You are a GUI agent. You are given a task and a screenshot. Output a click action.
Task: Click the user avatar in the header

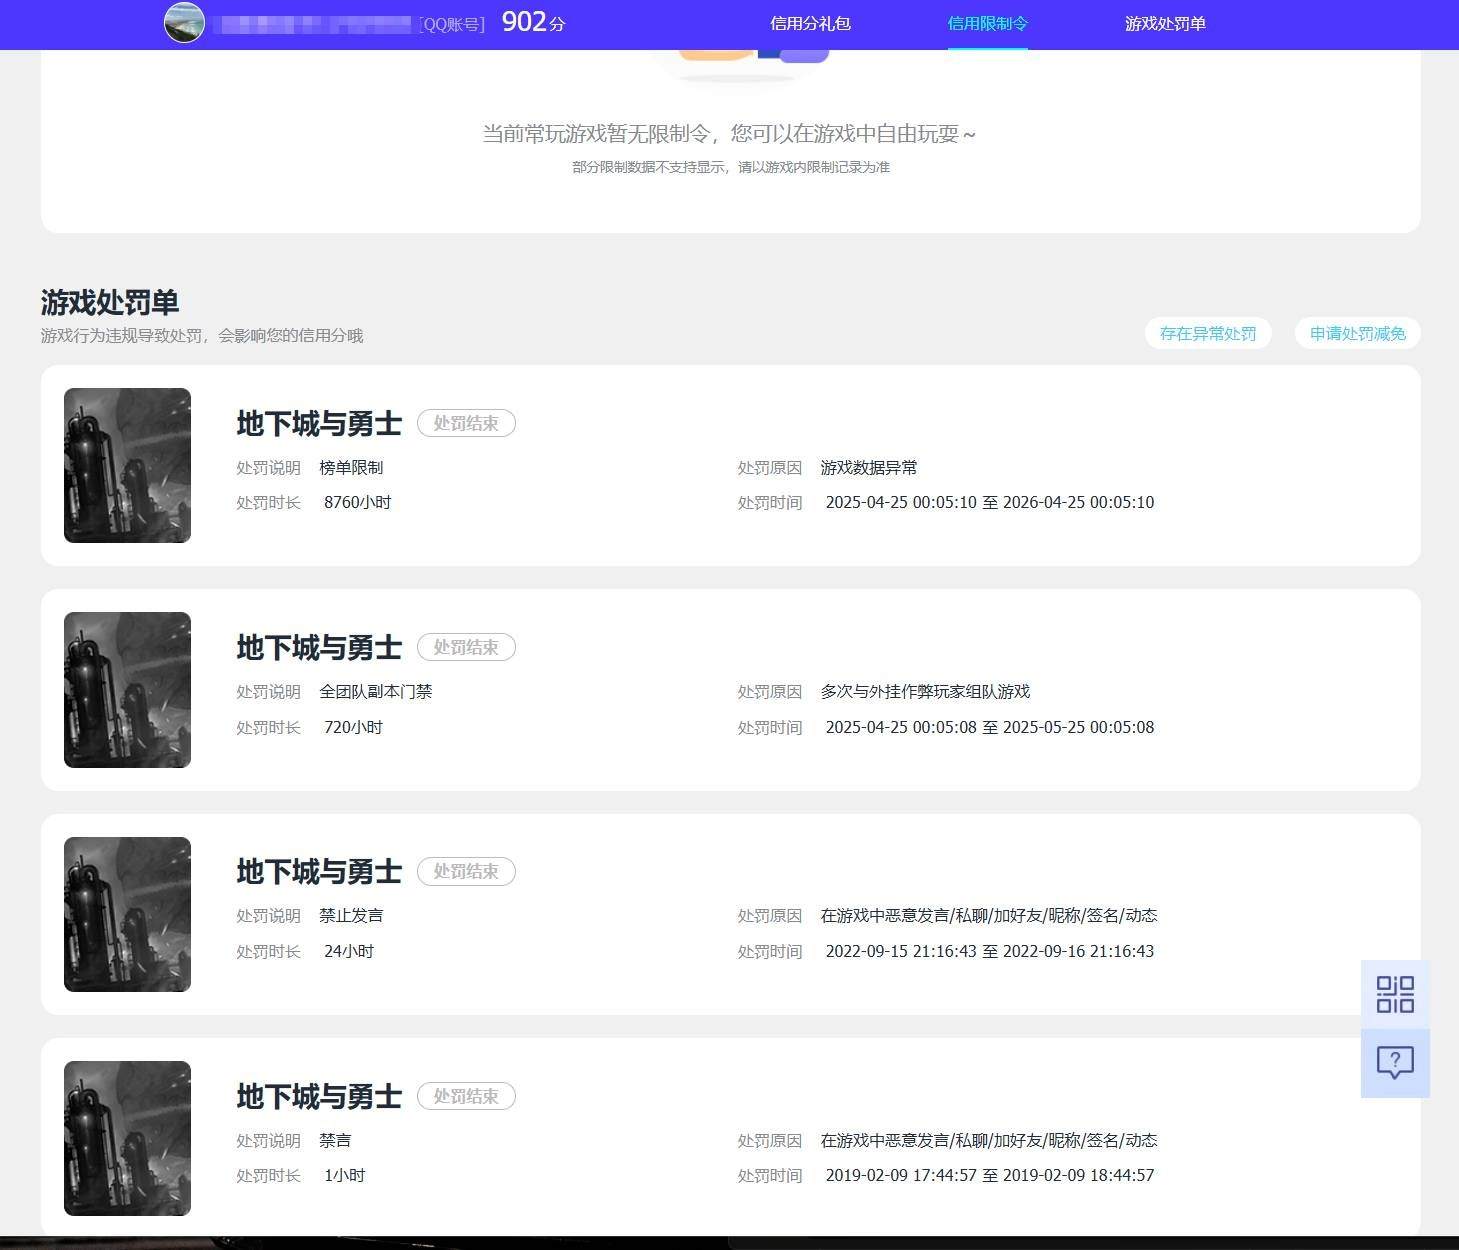(x=184, y=23)
